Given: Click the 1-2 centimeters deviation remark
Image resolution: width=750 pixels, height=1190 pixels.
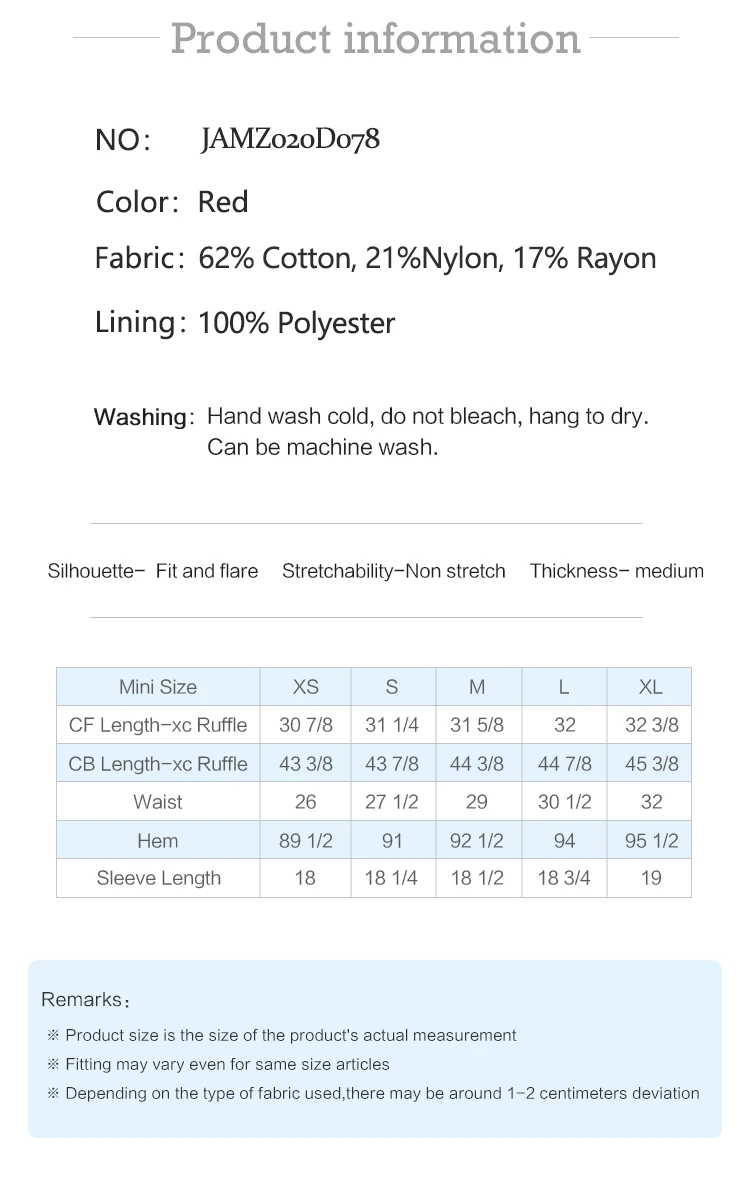Looking at the screenshot, I should coord(382,1093).
